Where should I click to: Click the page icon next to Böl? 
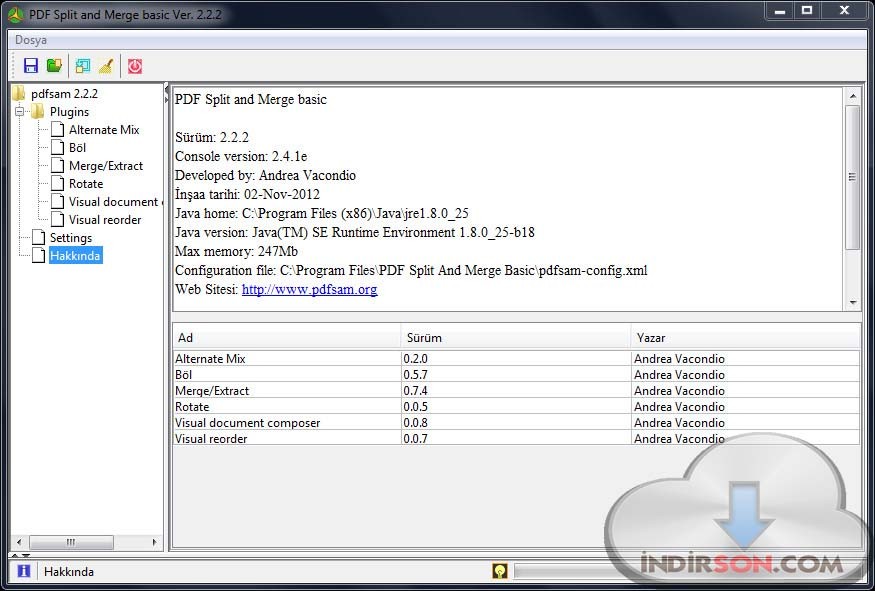57,147
